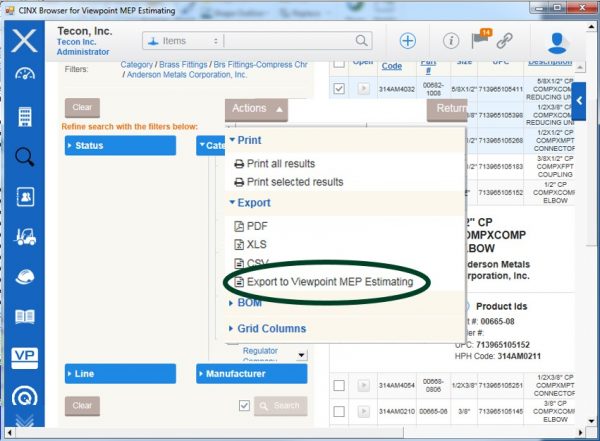This screenshot has width=600, height=441.
Task: Click the blue plus add icon
Action: (408, 41)
